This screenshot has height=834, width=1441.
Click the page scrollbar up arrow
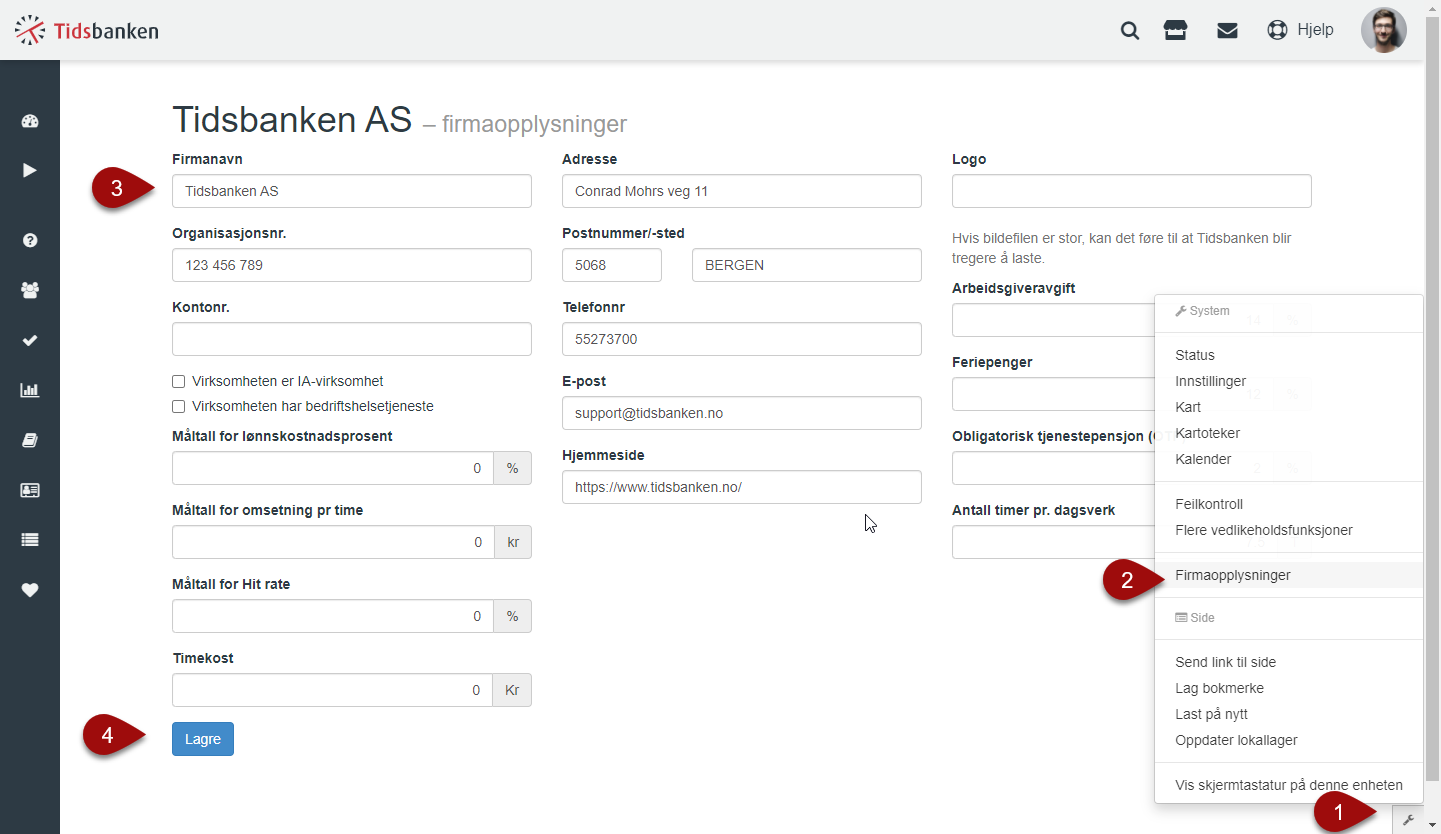(x=1433, y=8)
